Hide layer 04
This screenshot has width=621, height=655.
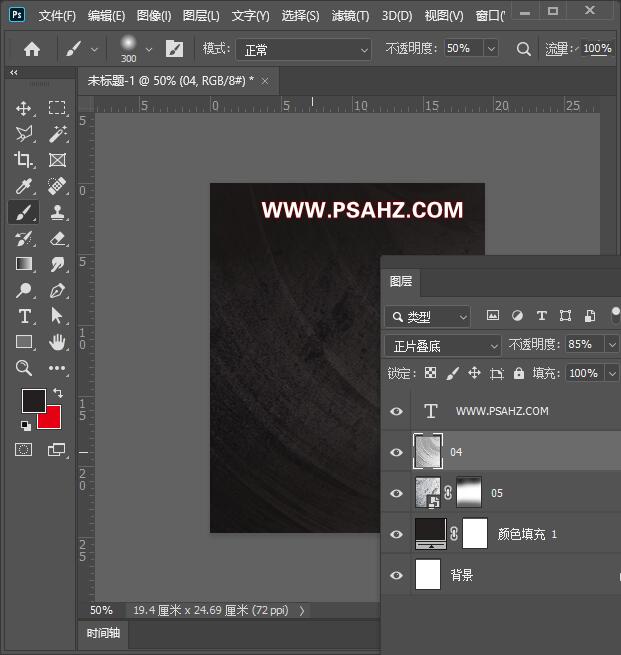[396, 452]
